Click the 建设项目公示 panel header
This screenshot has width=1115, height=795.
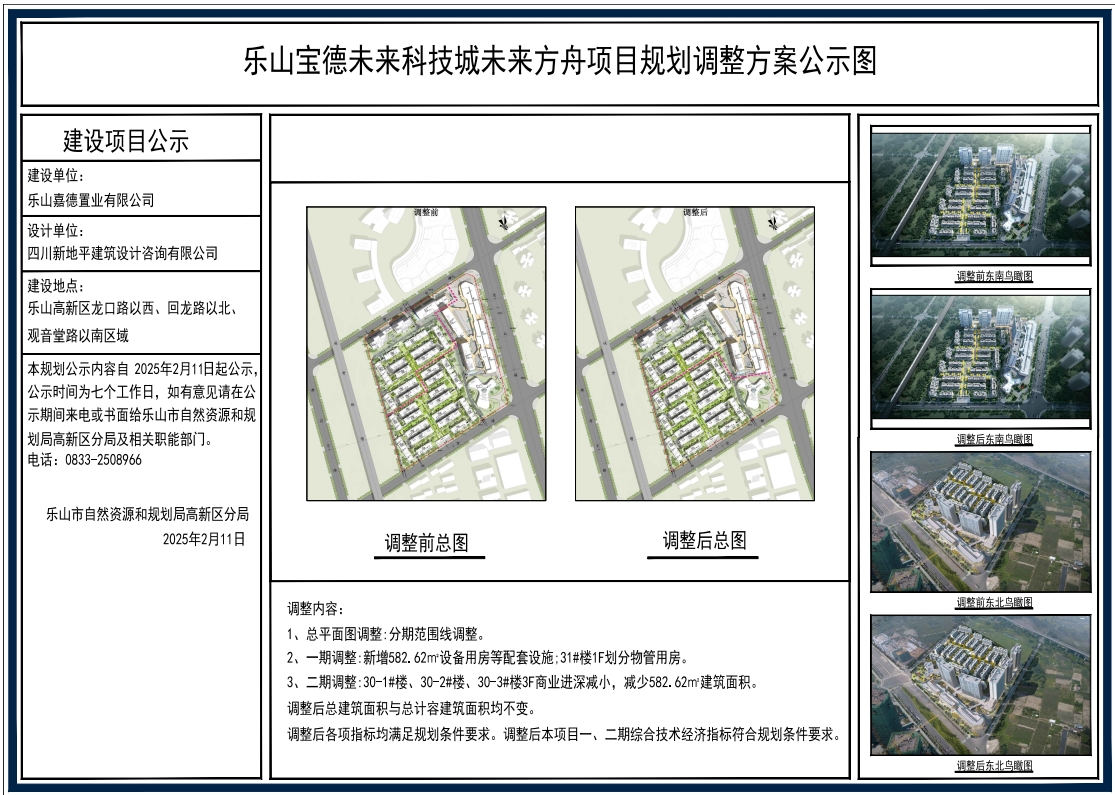(x=126, y=141)
